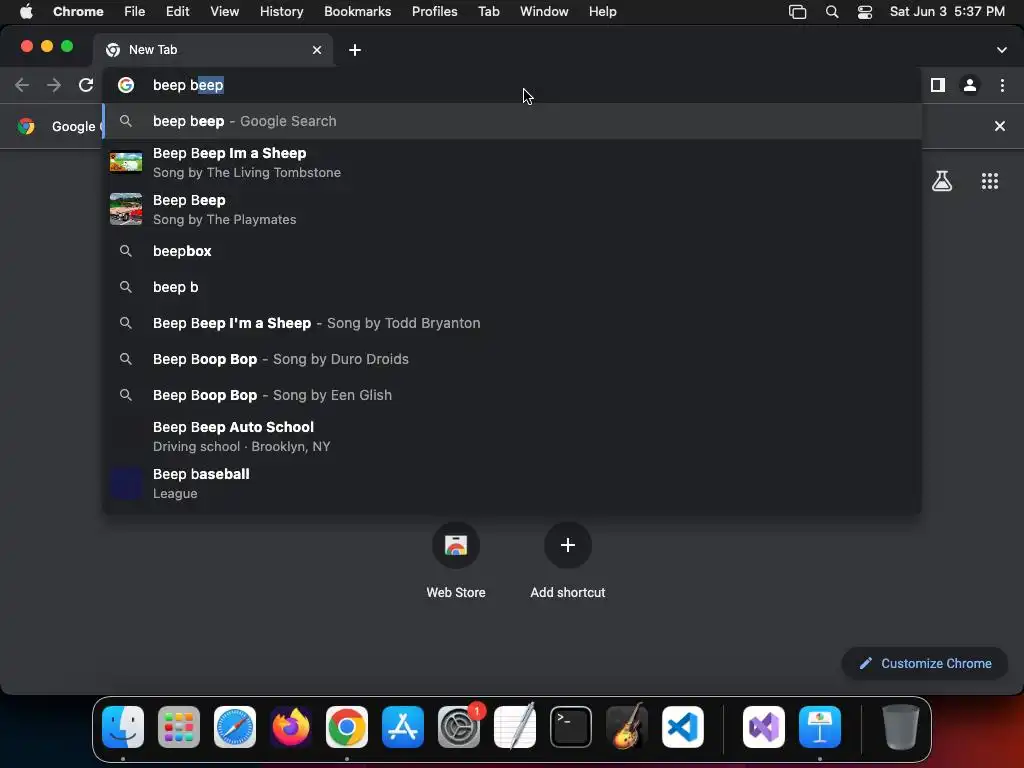Pick Beep Boop Bop by Duro Droids

coord(512,359)
